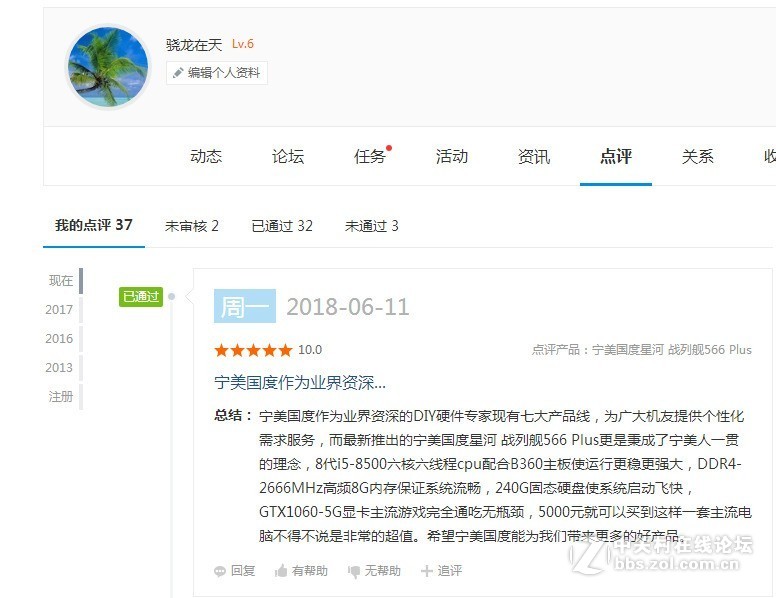Select the 关系 tab

[x=697, y=156]
